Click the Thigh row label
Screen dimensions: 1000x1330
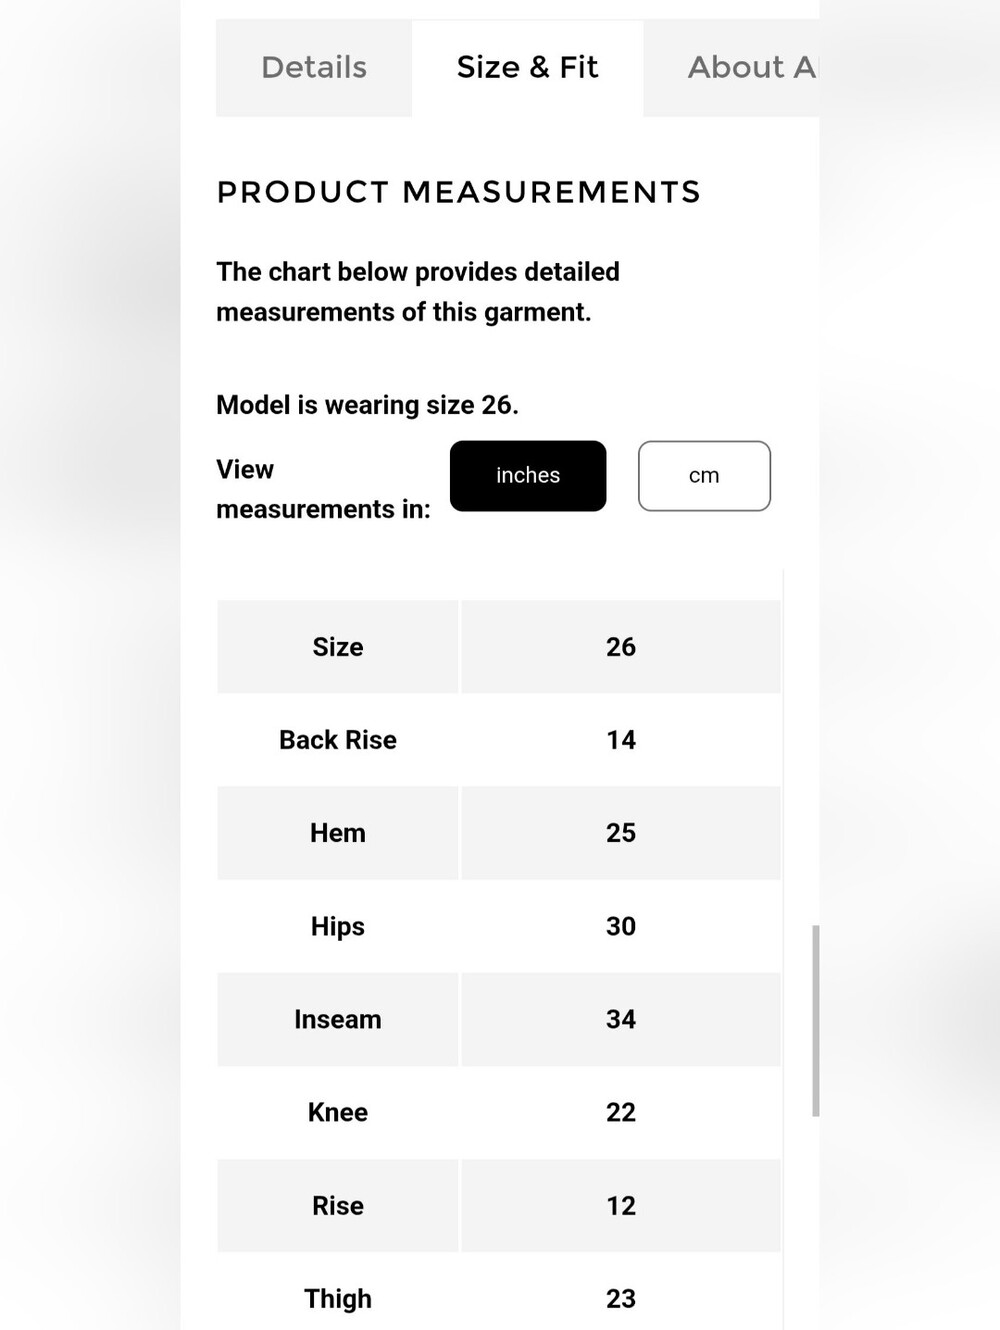[x=338, y=1299]
